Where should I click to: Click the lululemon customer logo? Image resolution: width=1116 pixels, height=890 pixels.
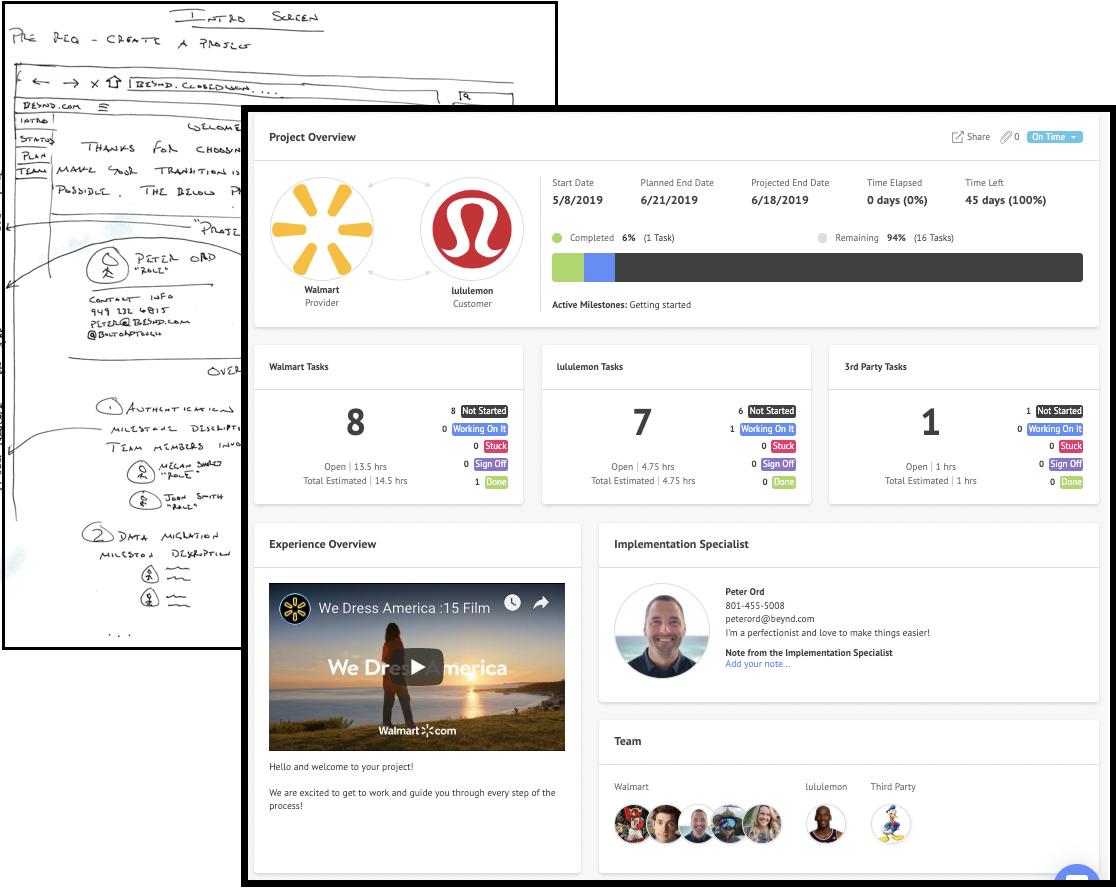tap(472, 229)
